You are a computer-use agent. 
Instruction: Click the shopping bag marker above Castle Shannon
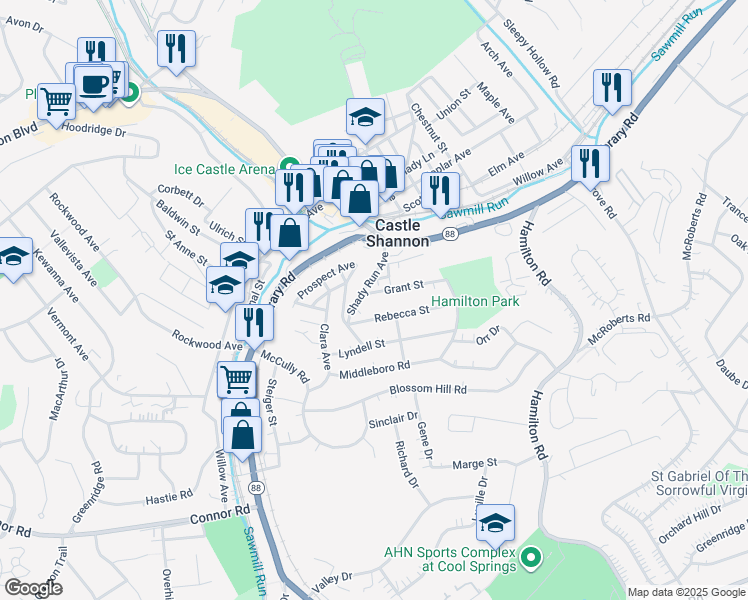click(x=359, y=200)
